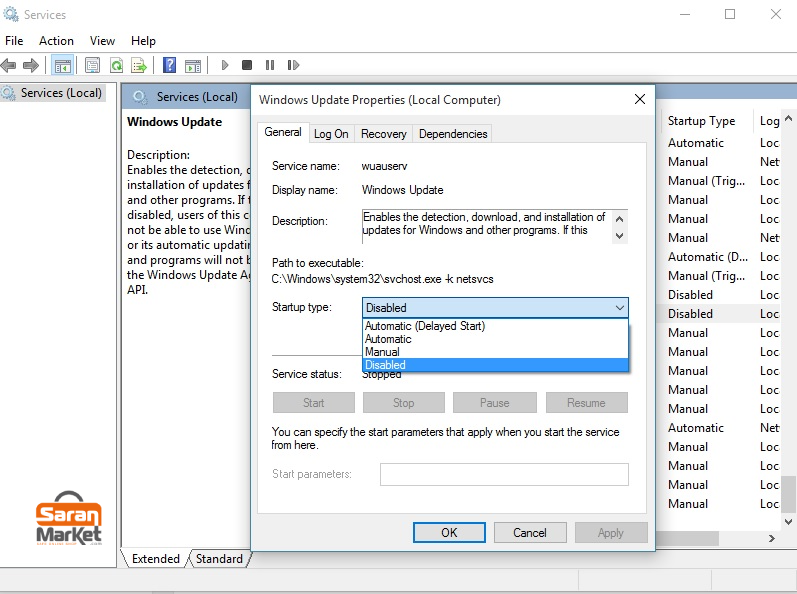The image size is (797, 594).
Task: Click the Windows Update heading in Extended pane
Action: pos(174,122)
